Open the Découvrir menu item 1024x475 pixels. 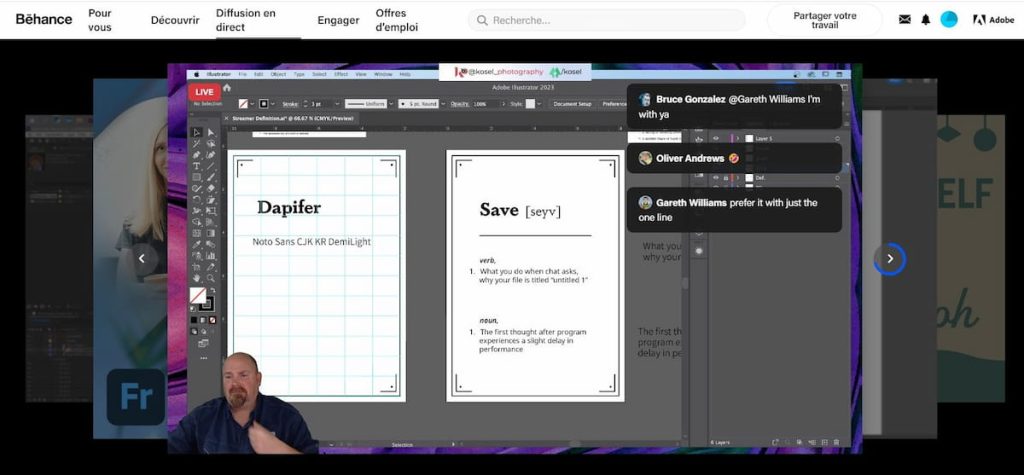point(175,20)
